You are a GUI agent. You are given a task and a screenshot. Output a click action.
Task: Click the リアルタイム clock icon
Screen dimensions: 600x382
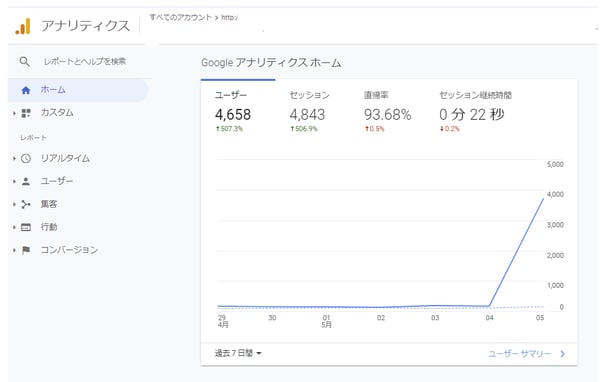(26, 158)
